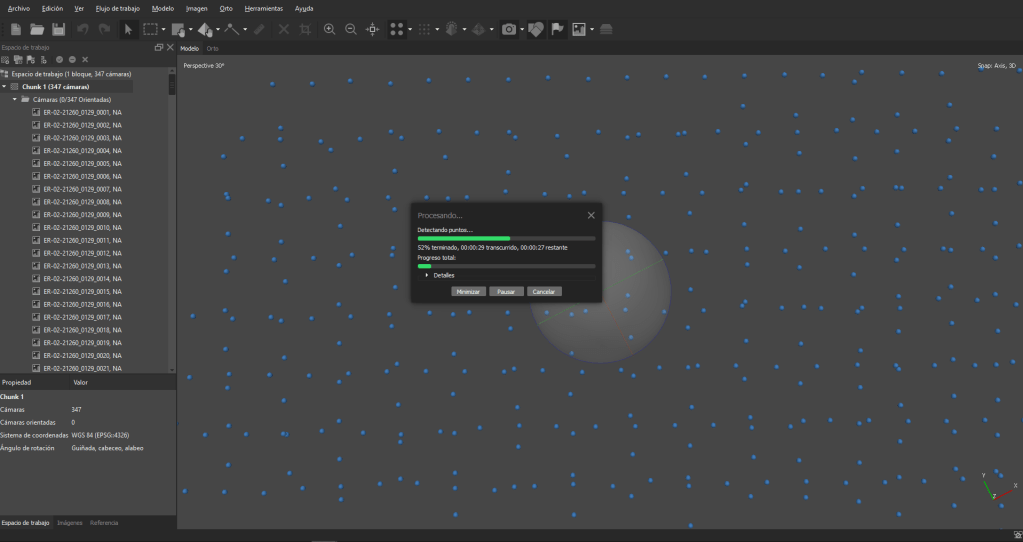The height and width of the screenshot is (542, 1023).
Task: Toggle the Show markers flag icon
Action: pyautogui.click(x=557, y=30)
